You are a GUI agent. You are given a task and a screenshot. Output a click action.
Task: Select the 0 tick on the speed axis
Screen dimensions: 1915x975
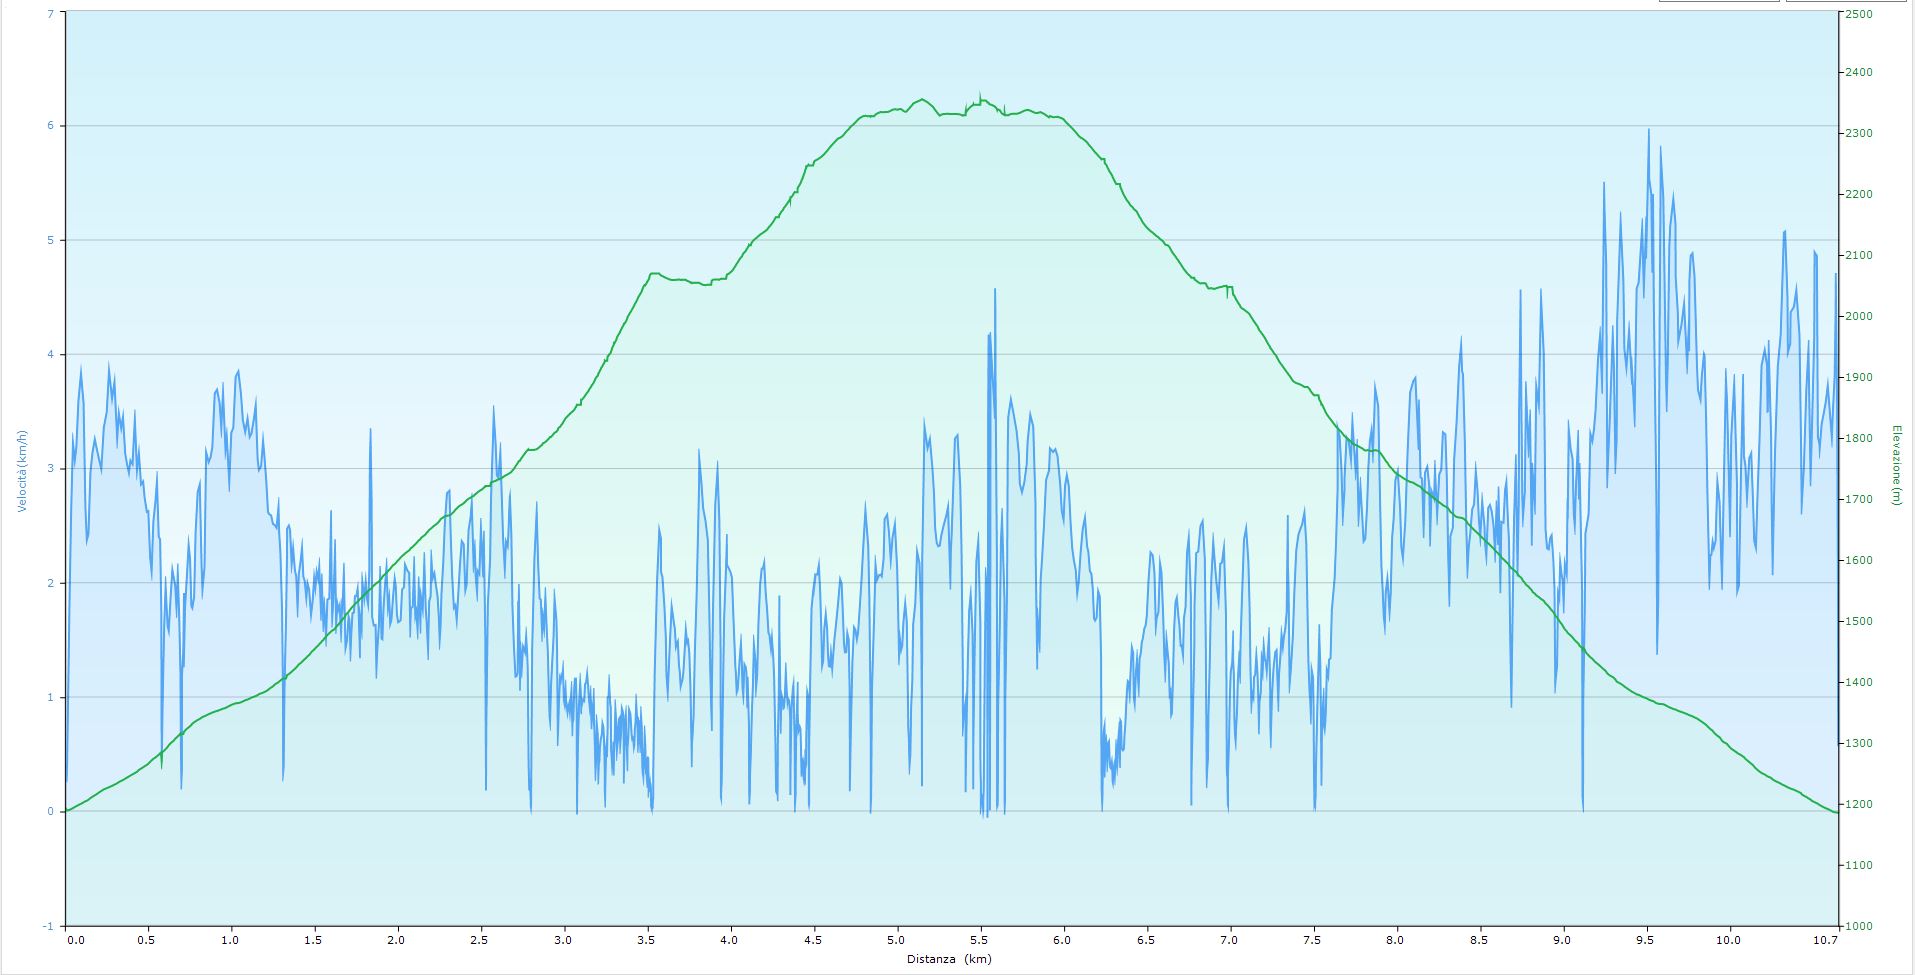50,811
